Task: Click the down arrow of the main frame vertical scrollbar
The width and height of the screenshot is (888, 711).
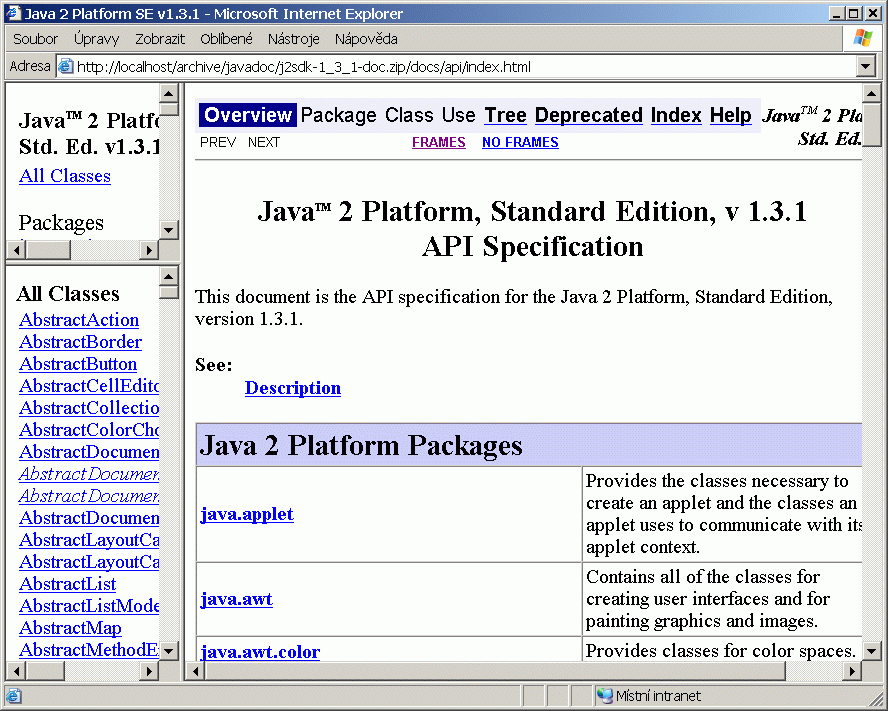Action: (871, 651)
